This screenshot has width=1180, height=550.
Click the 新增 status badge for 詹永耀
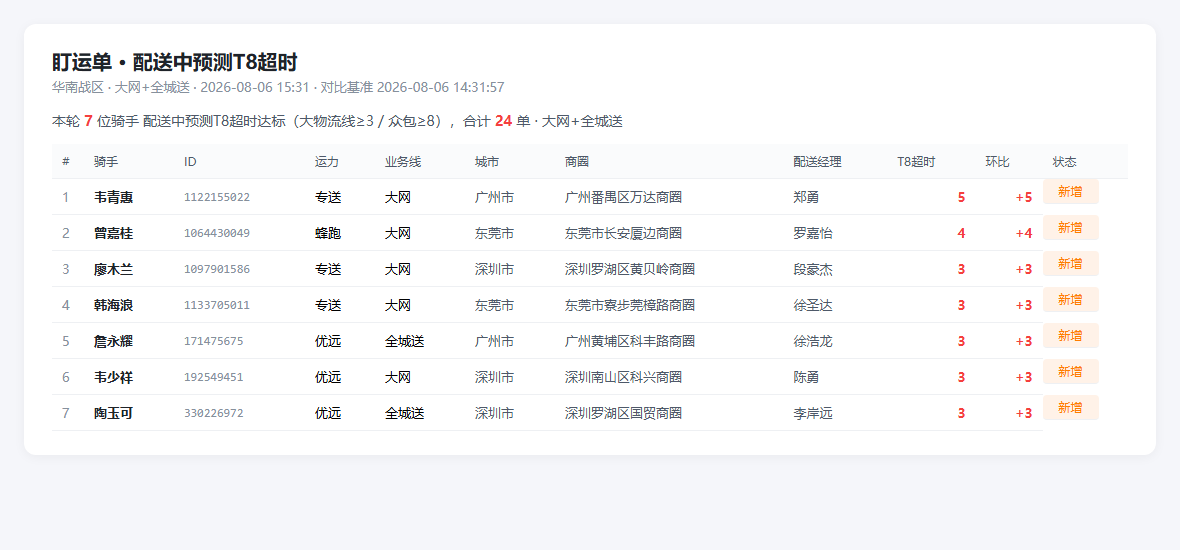click(1070, 336)
